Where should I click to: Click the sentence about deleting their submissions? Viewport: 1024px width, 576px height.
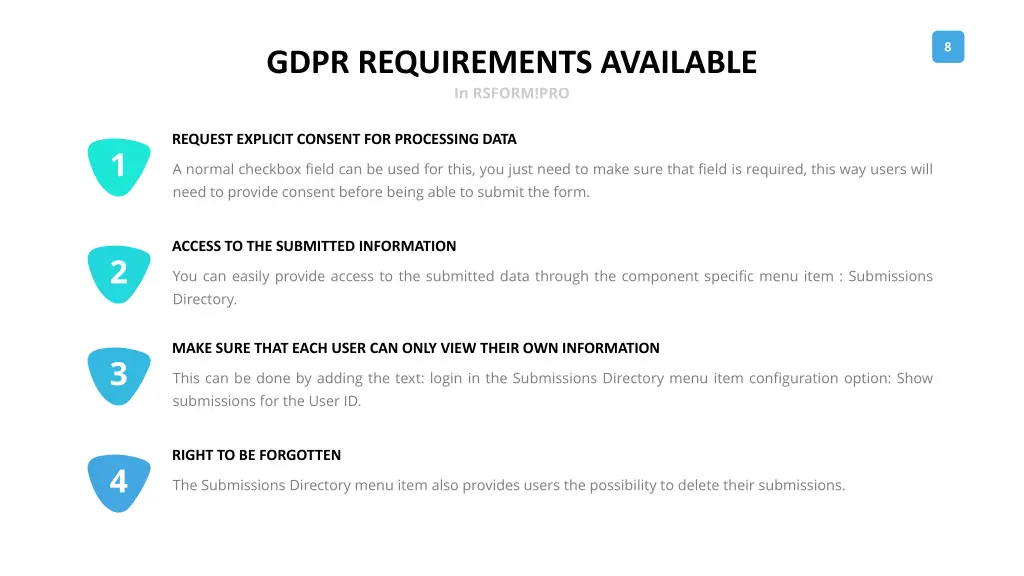[508, 485]
